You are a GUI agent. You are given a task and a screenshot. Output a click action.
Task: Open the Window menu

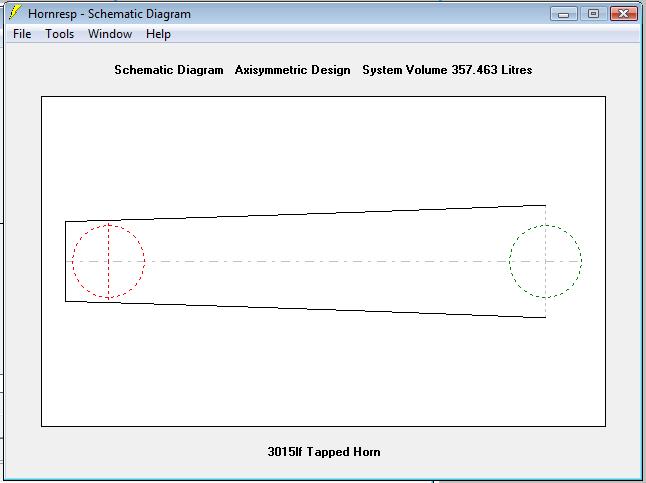[110, 34]
